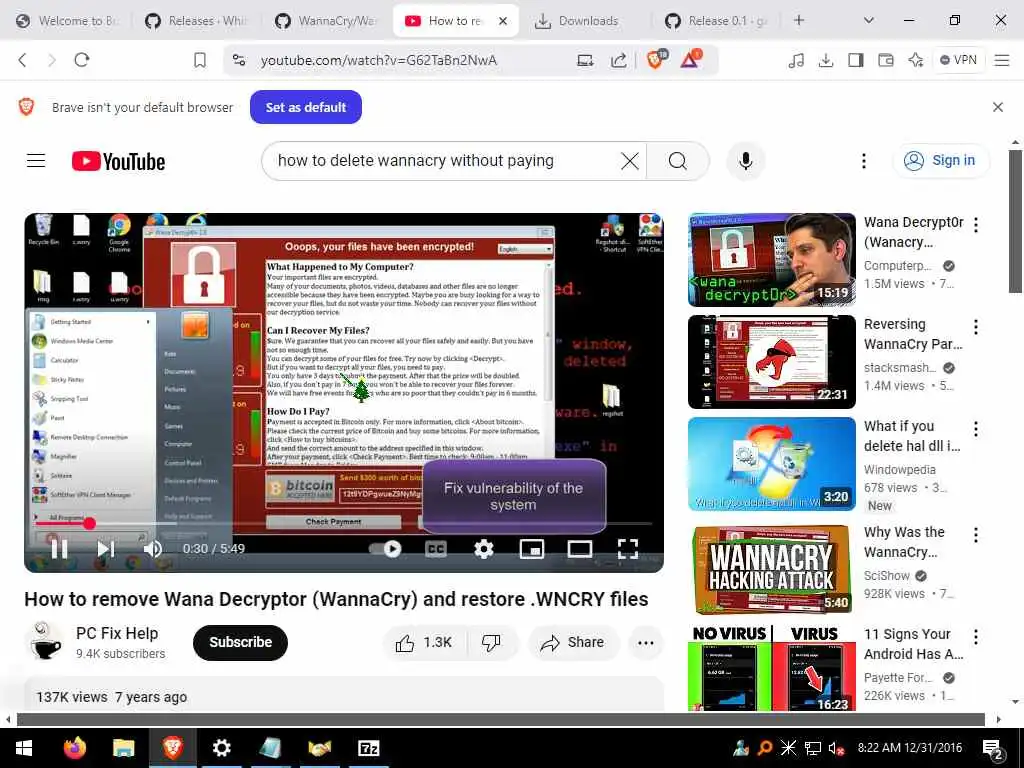Image resolution: width=1024 pixels, height=768 pixels.
Task: Open more options for Why Was the WannaCry video
Action: point(976,535)
